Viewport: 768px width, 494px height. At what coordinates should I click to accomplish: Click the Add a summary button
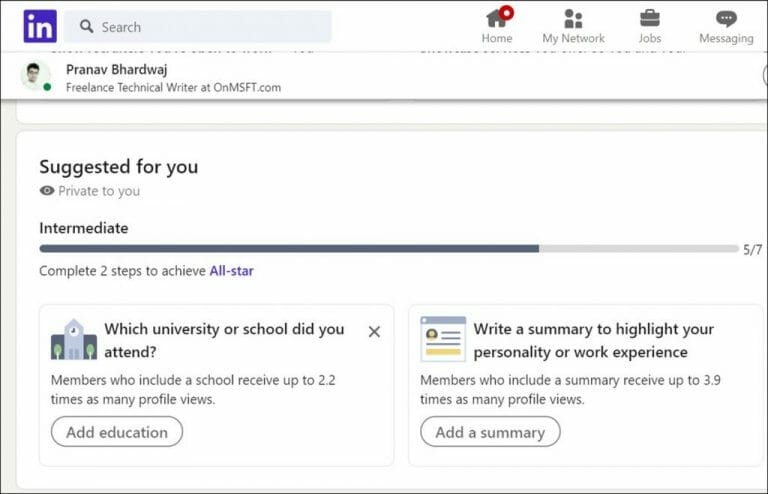pyautogui.click(x=490, y=432)
